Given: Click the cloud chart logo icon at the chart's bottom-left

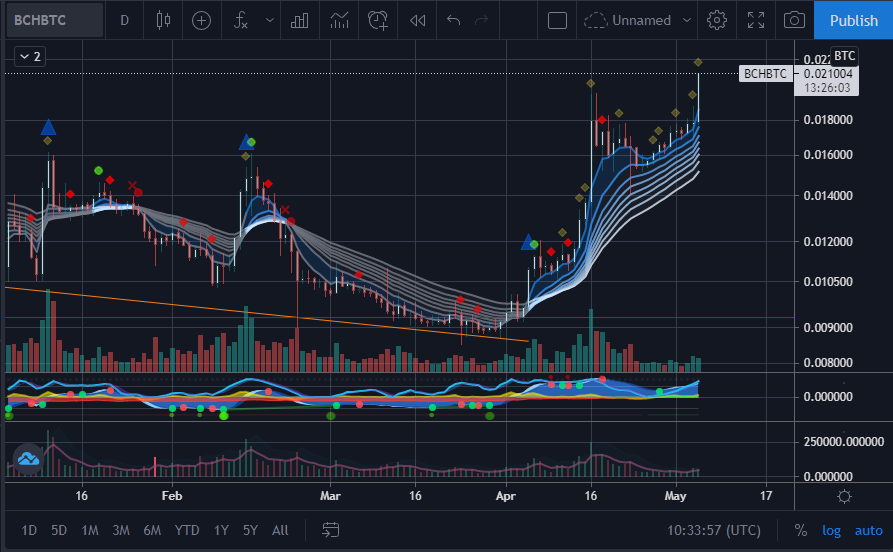Looking at the screenshot, I should pyautogui.click(x=28, y=459).
